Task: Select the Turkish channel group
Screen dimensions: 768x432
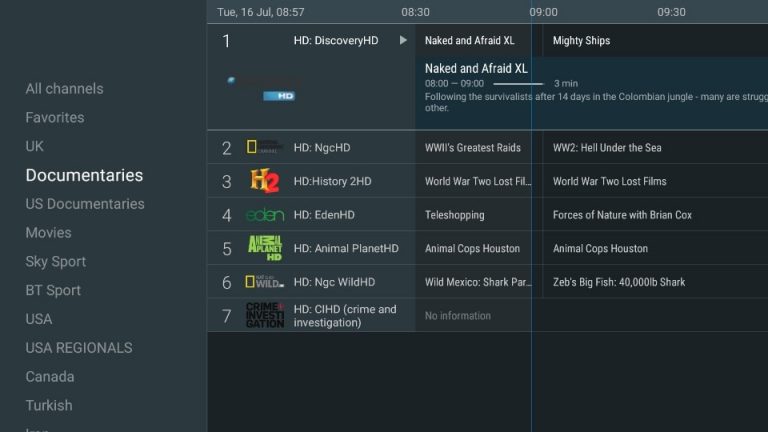Action: (49, 406)
